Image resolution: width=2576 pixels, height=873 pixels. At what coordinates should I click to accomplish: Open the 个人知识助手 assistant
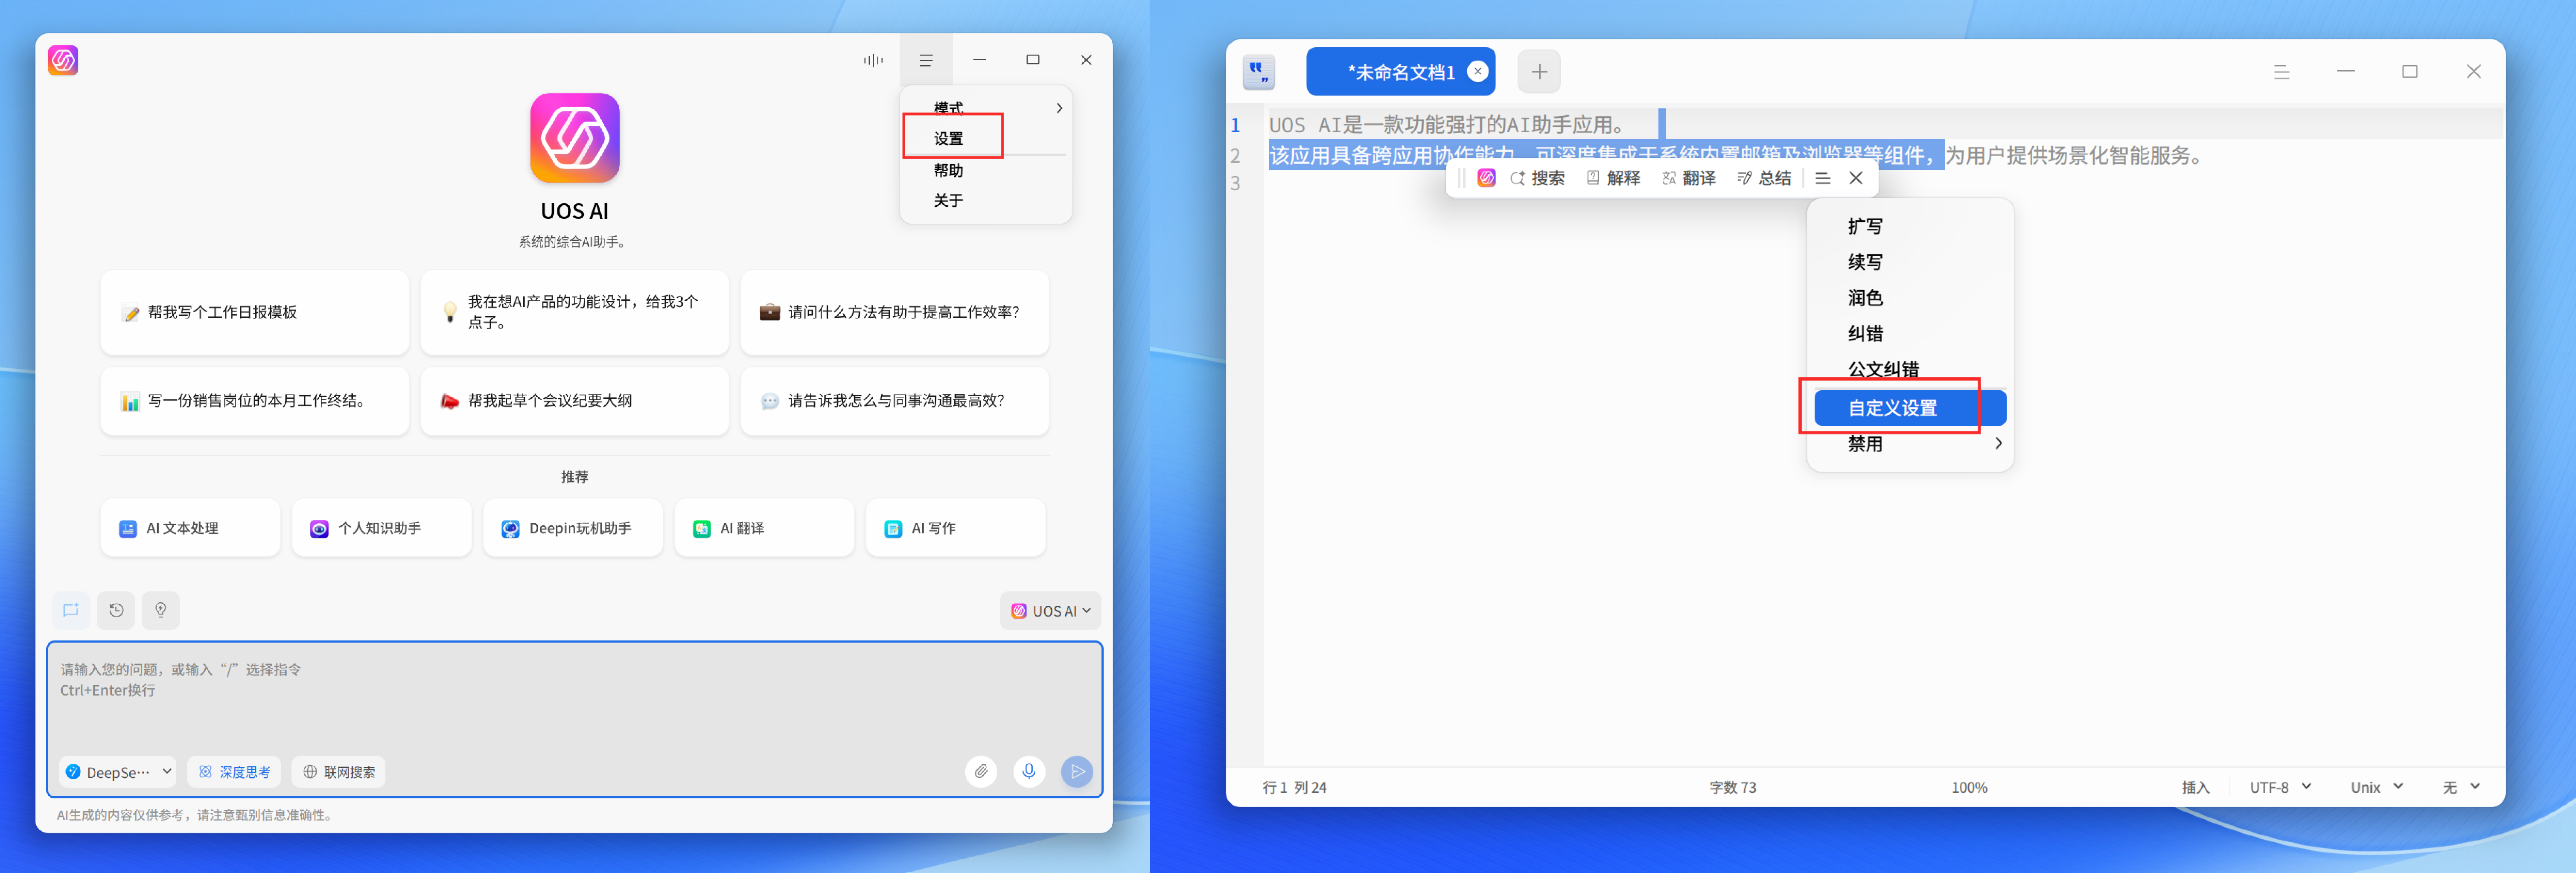coord(381,527)
